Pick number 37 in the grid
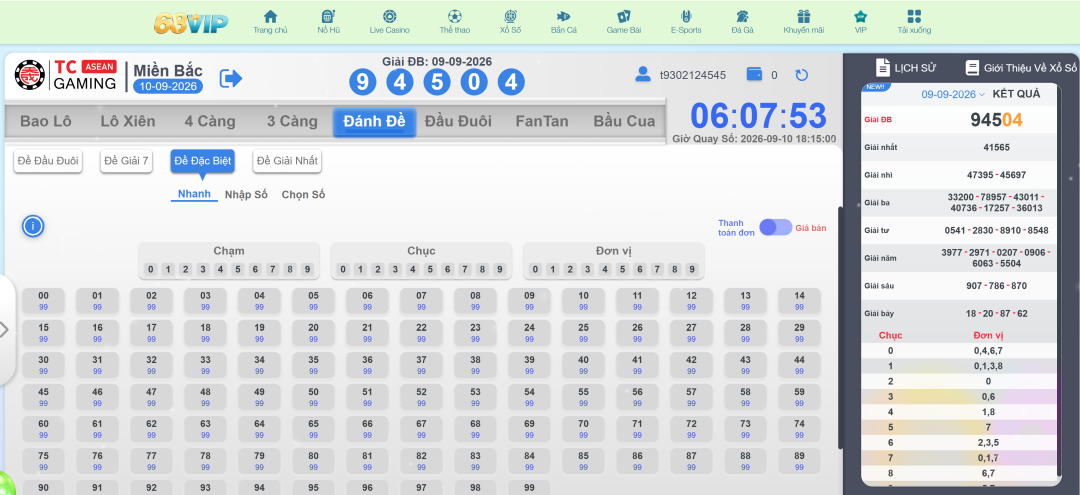This screenshot has width=1080, height=495. [421, 364]
